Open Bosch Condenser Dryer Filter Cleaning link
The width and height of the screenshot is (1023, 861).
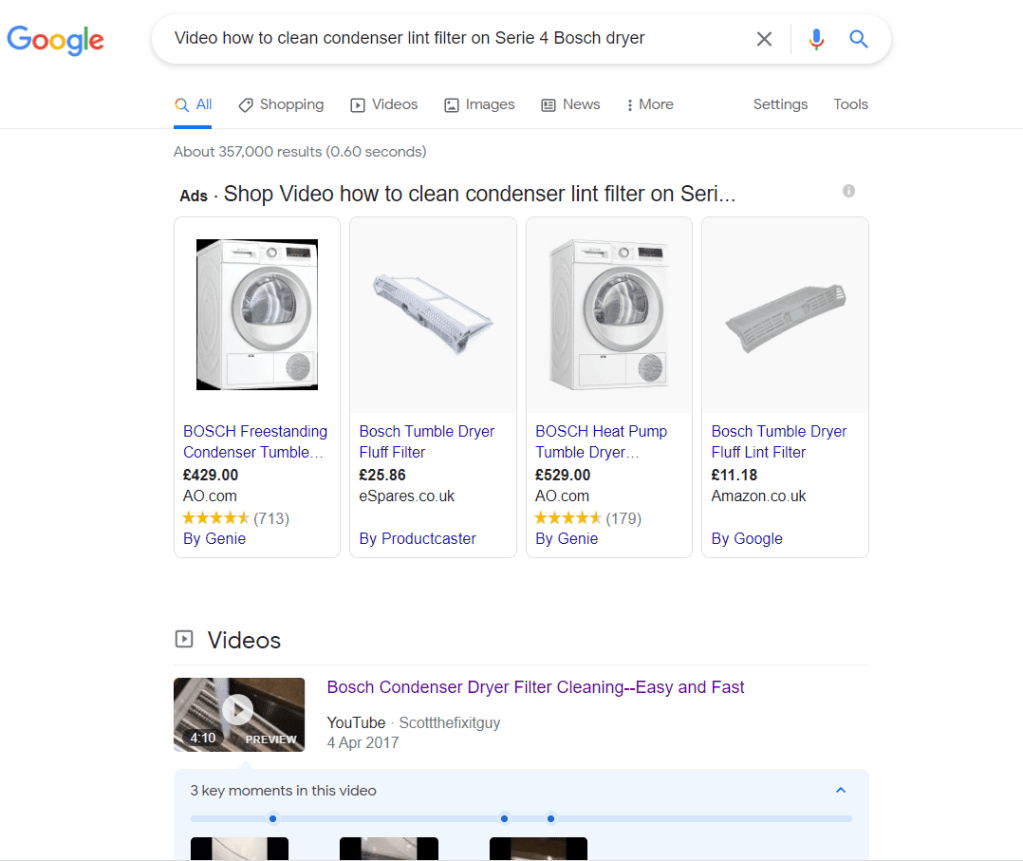[535, 687]
